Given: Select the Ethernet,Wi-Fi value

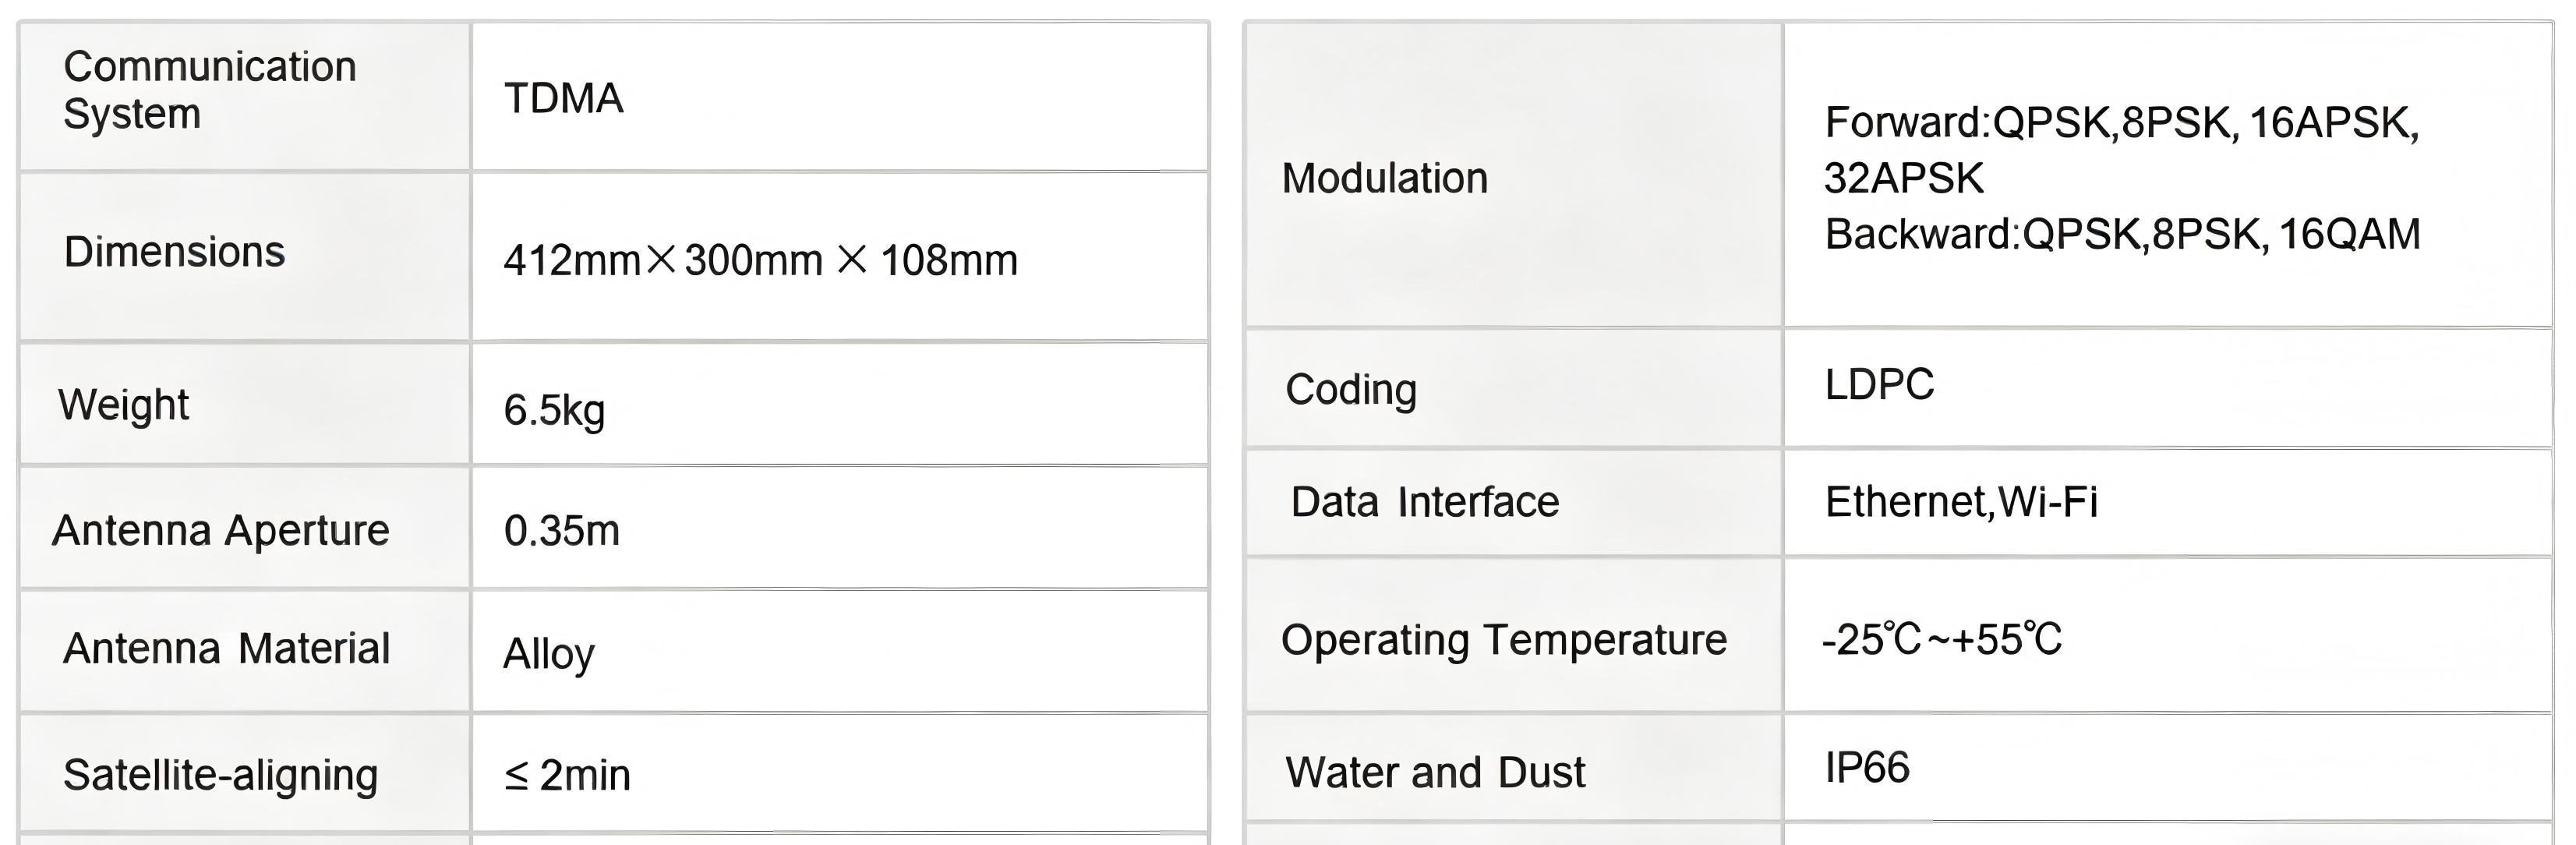Looking at the screenshot, I should click(1961, 502).
